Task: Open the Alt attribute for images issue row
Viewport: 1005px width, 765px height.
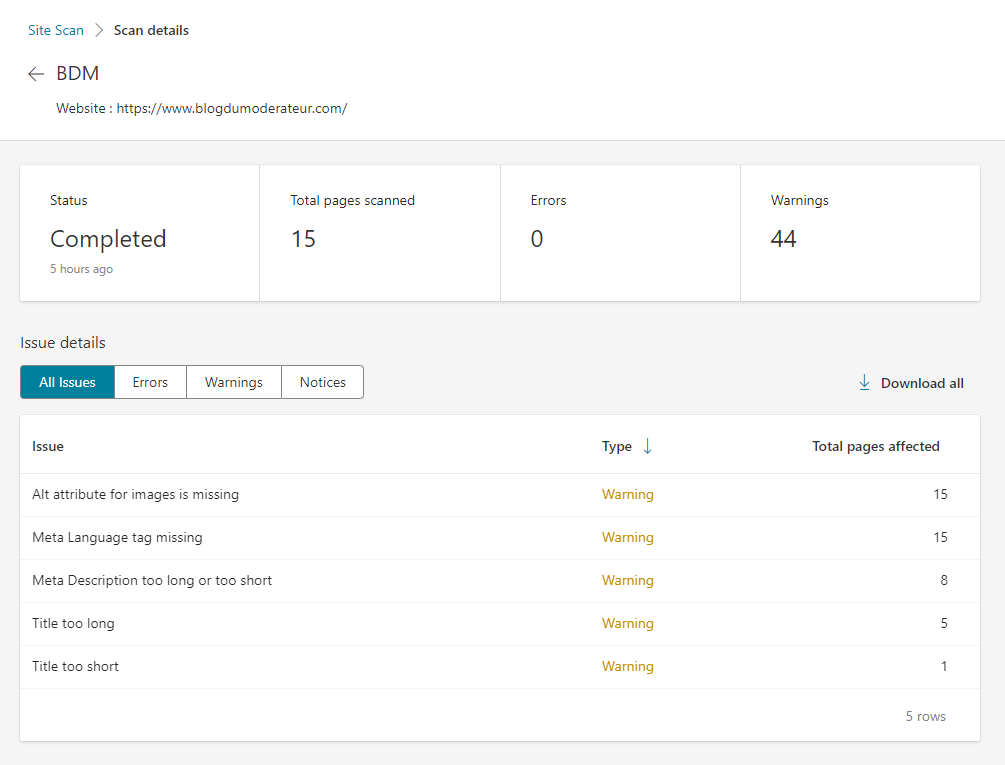Action: (135, 494)
